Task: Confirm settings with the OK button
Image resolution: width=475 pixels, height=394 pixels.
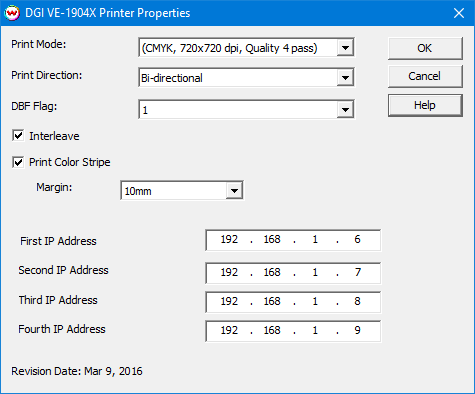Action: click(x=425, y=48)
